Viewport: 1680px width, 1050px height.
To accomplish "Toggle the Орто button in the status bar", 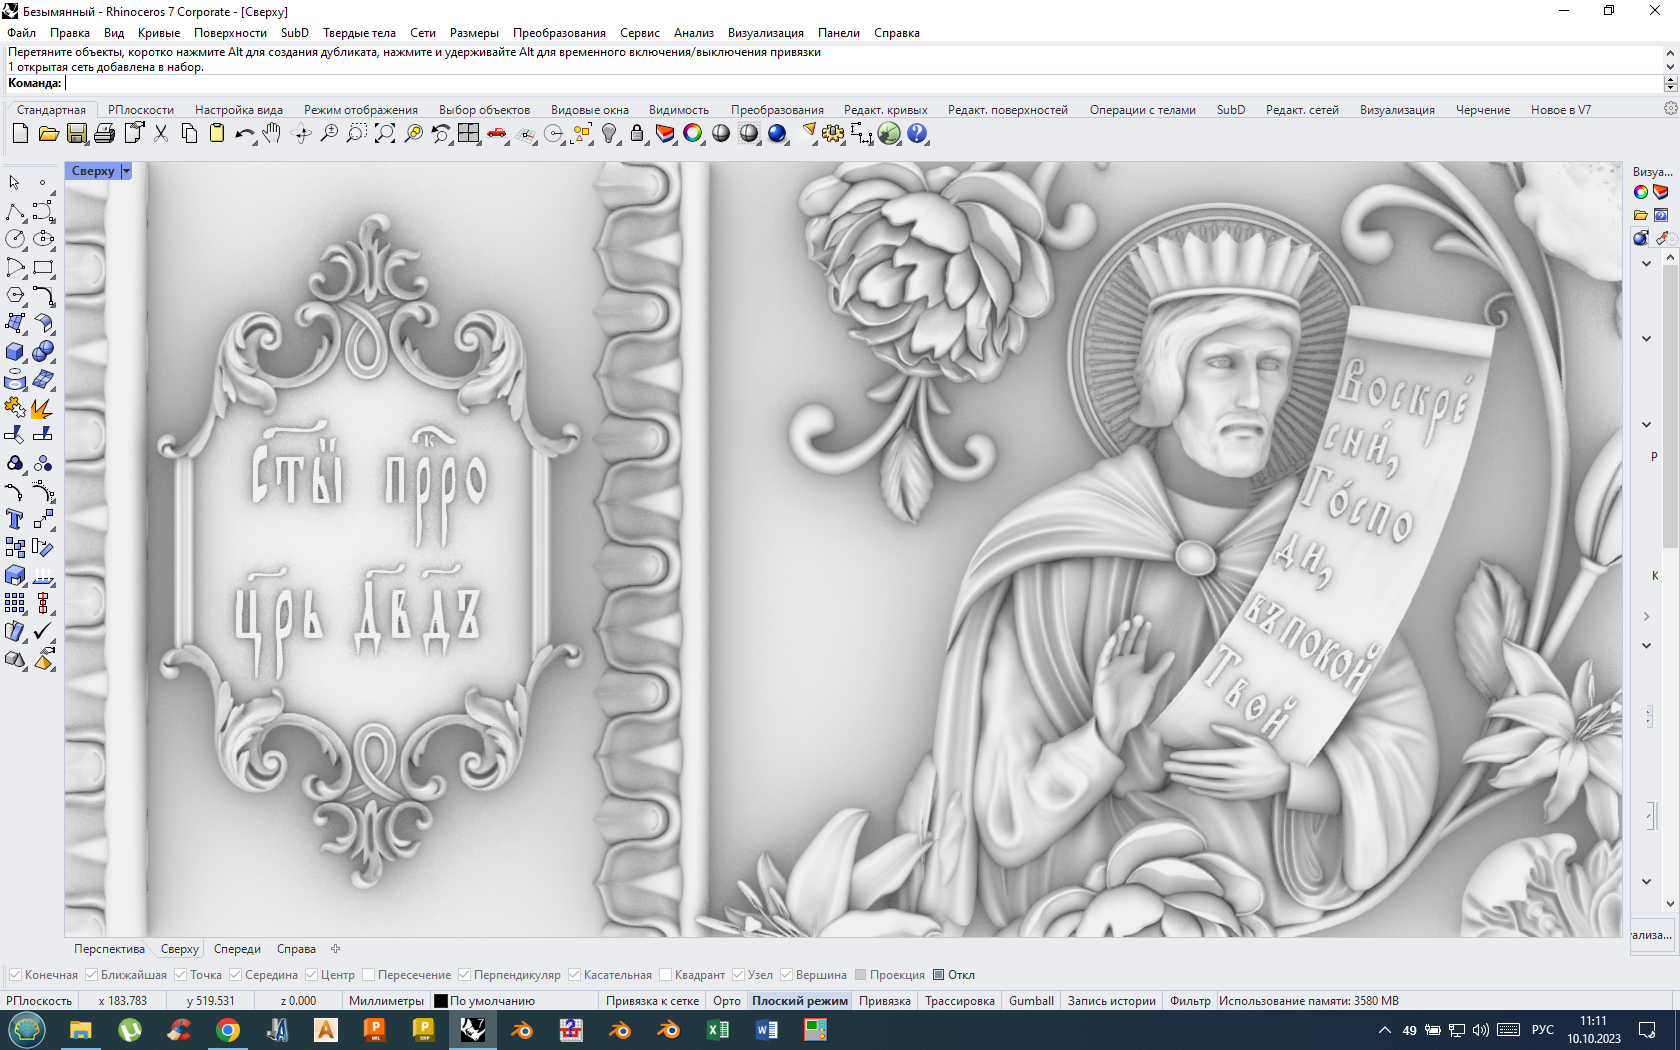I will tap(727, 1001).
